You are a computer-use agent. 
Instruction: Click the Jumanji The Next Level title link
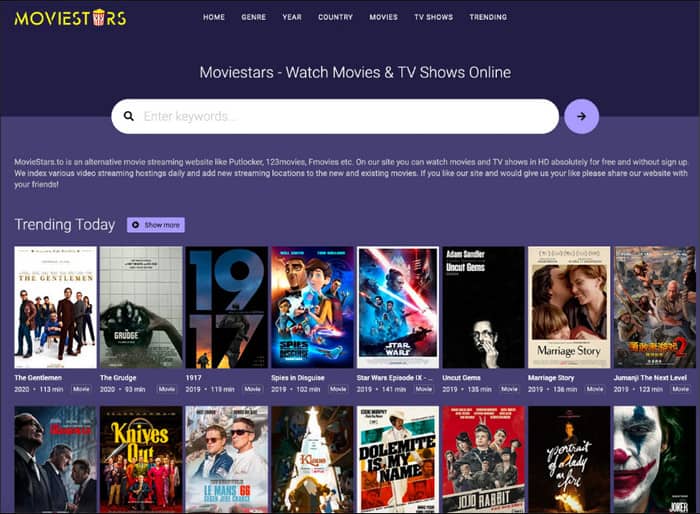pyautogui.click(x=650, y=378)
